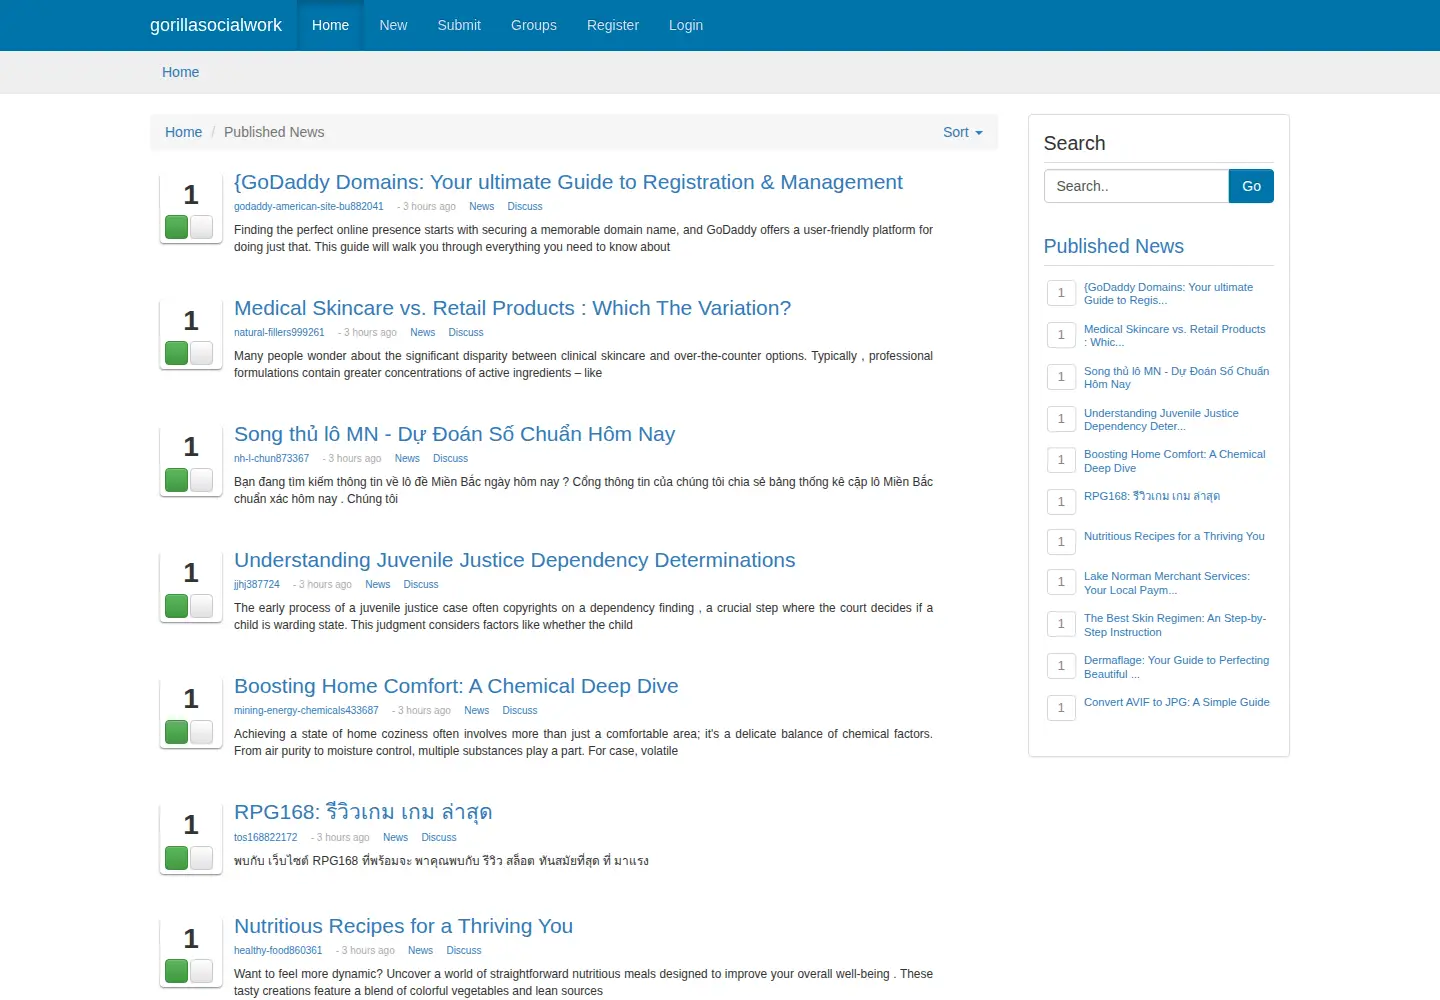Open the Groups menu item
Screen dimensions: 1440x1000
tap(534, 25)
